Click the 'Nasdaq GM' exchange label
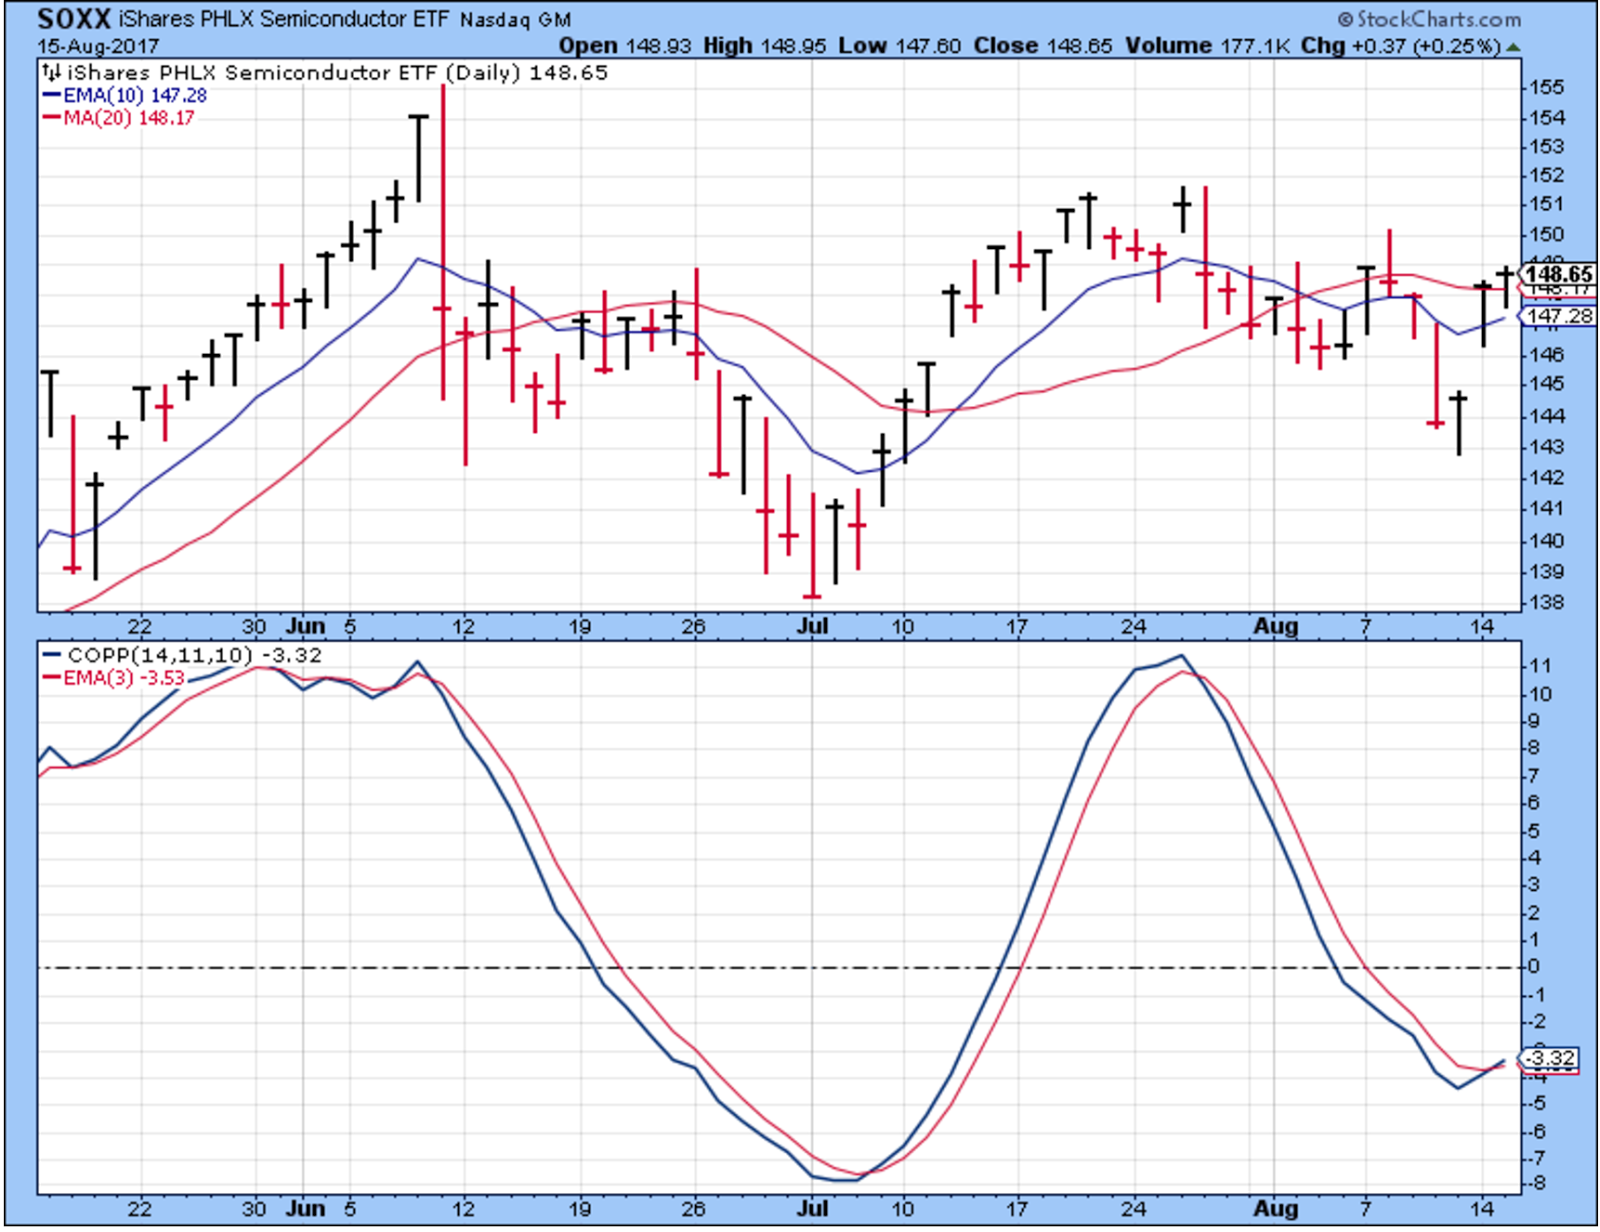 click(x=516, y=21)
